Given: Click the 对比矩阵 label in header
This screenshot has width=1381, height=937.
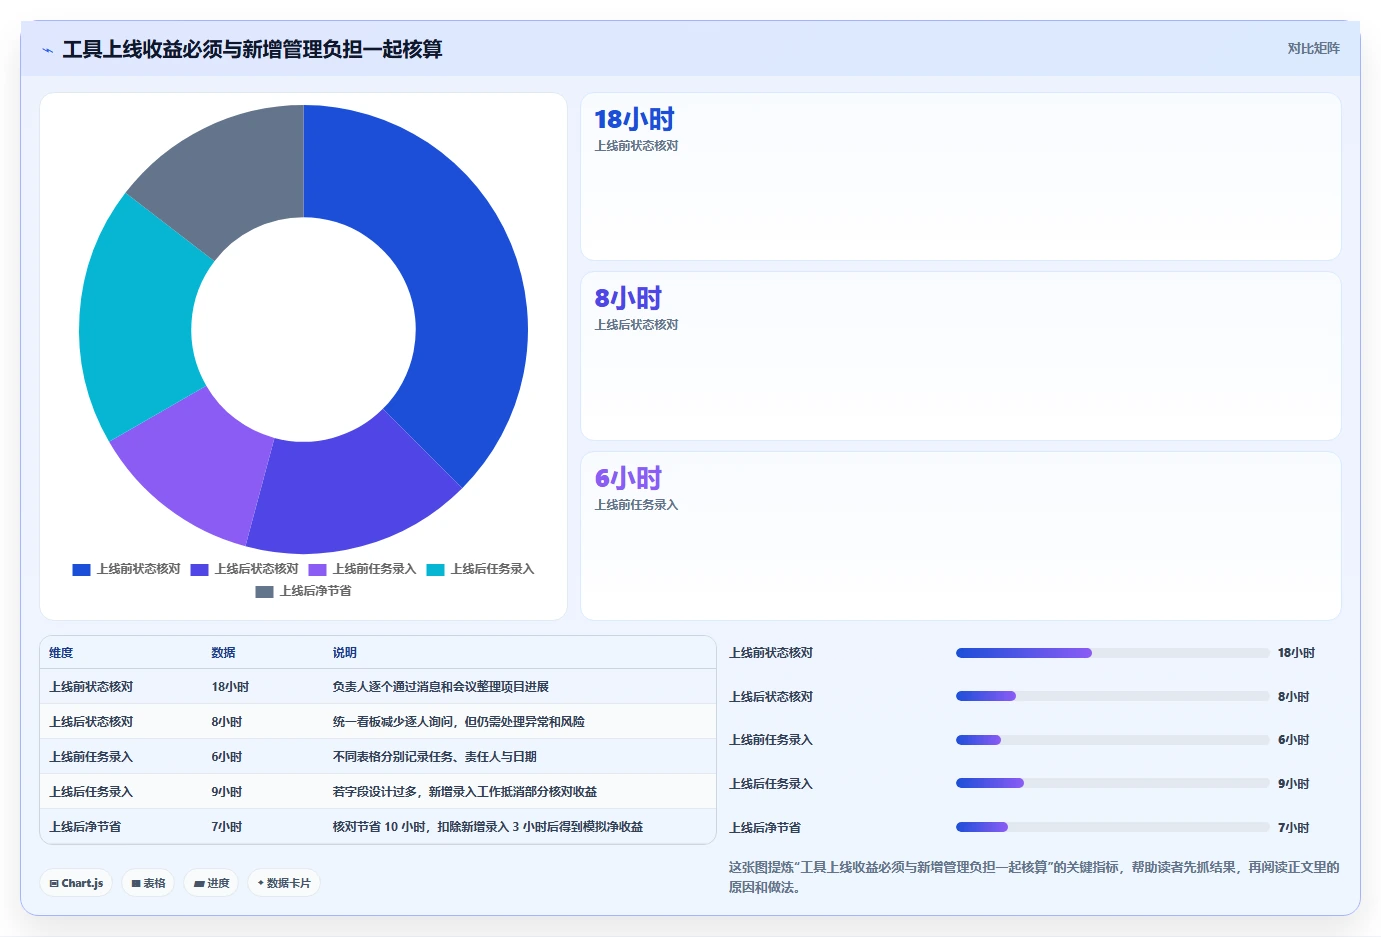Looking at the screenshot, I should pyautogui.click(x=1313, y=48).
